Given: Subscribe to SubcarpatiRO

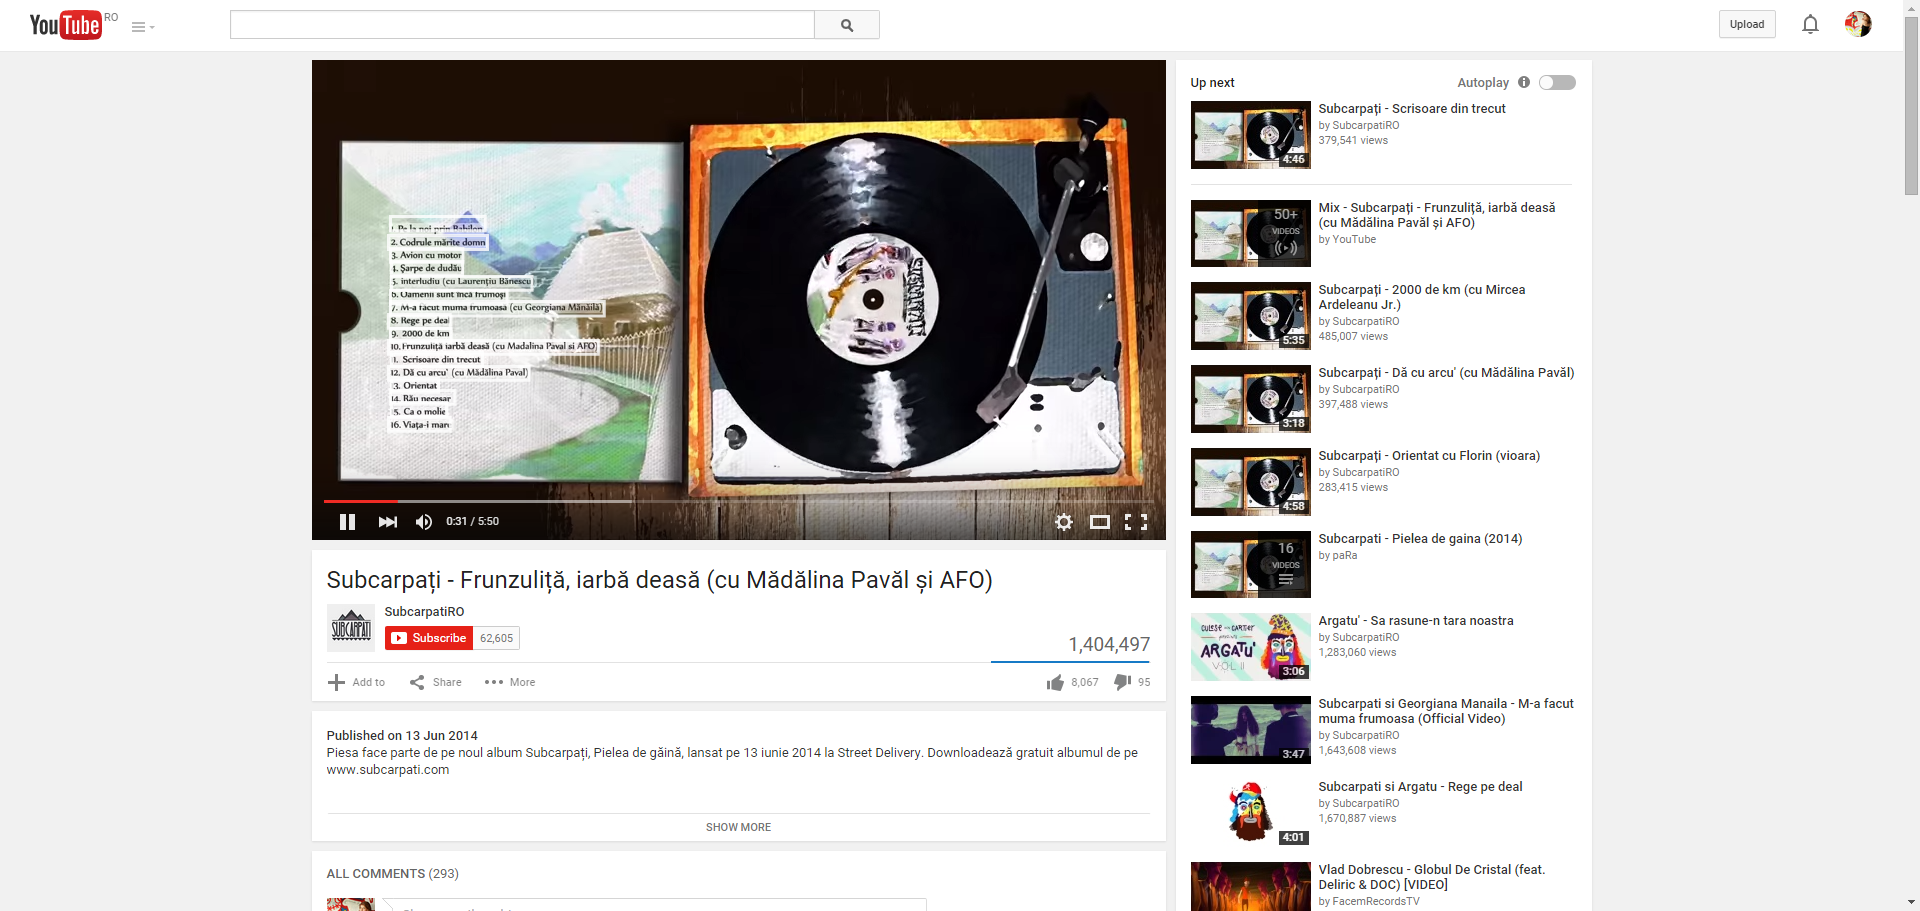Looking at the screenshot, I should pos(429,638).
